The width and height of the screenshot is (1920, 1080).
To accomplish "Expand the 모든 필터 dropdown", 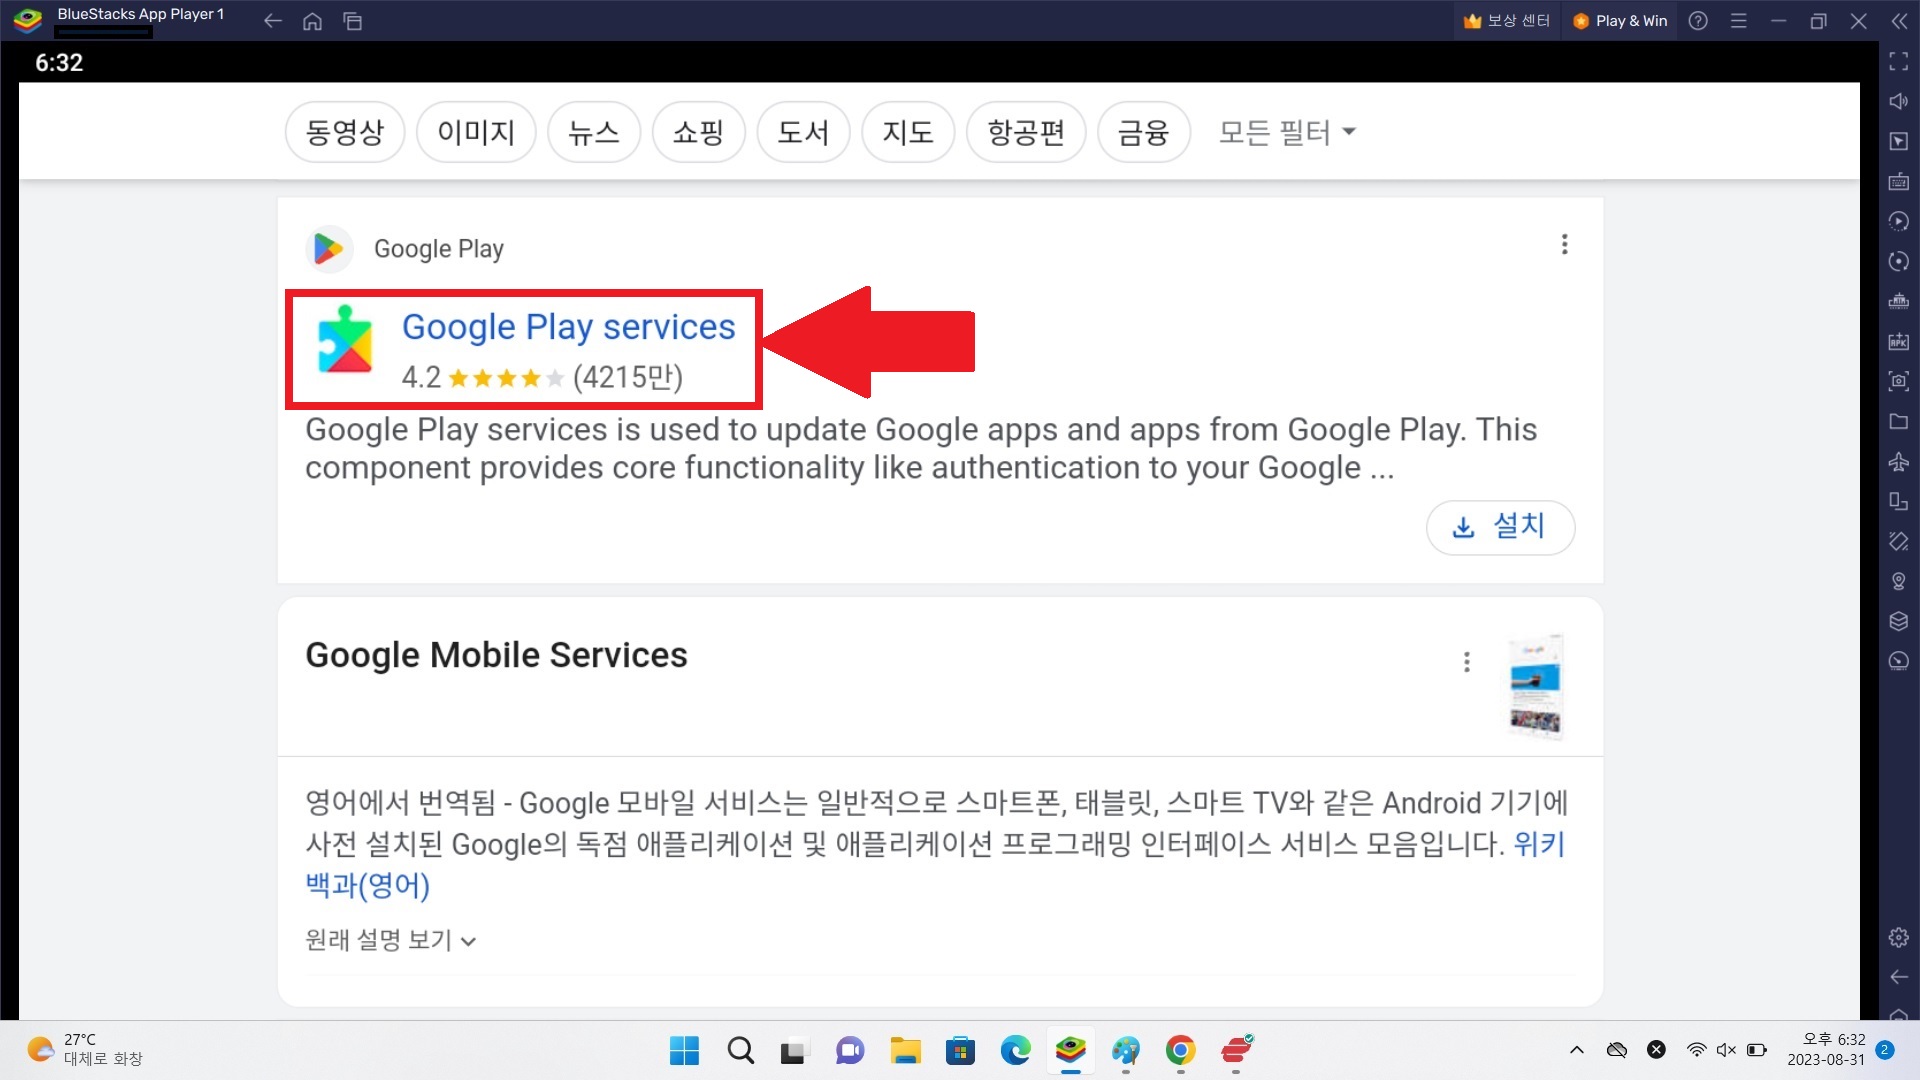I will click(1287, 132).
